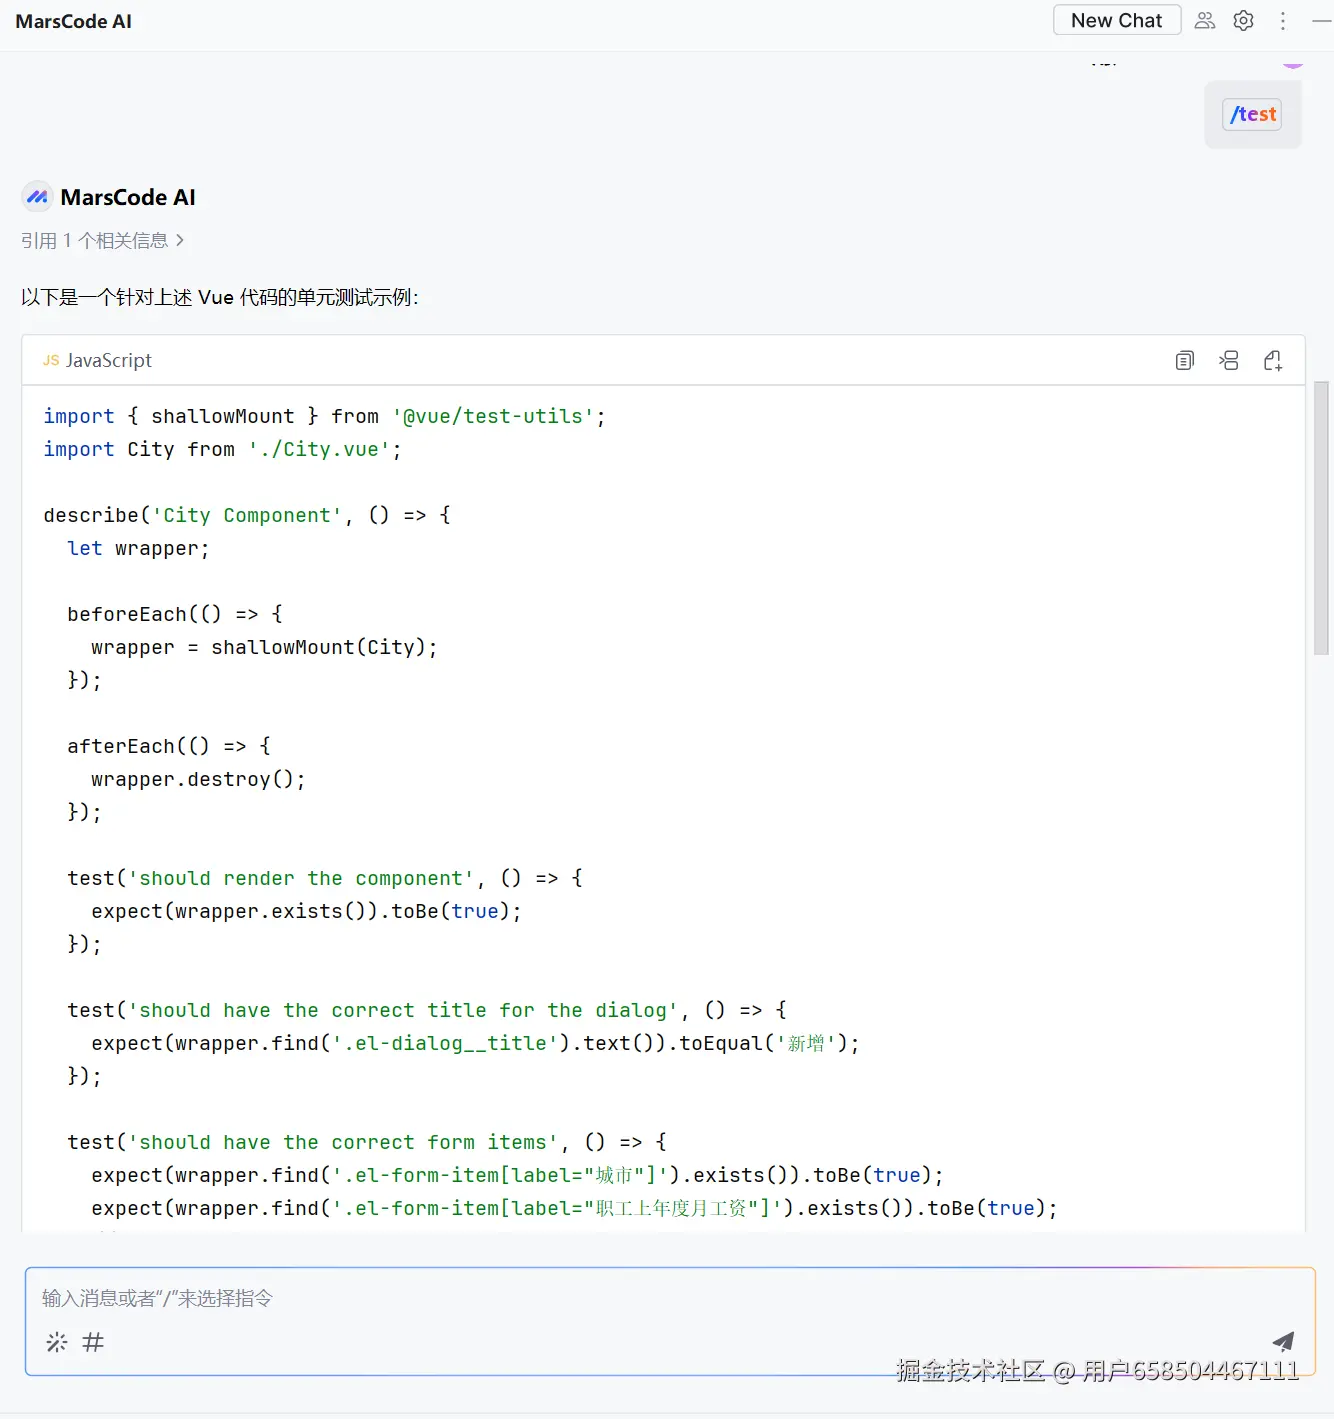
Task: Click the JS JavaScript language label
Action: tap(97, 360)
